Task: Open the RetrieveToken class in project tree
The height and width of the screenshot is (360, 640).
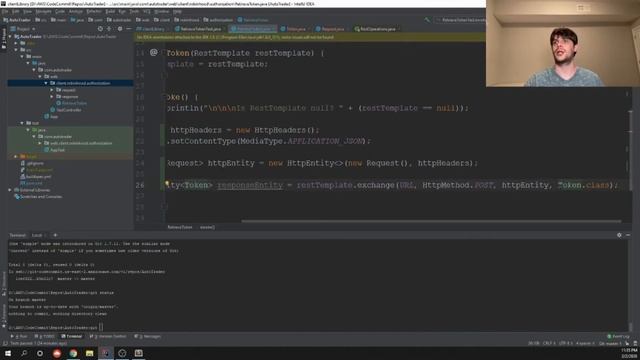Action: coord(71,103)
